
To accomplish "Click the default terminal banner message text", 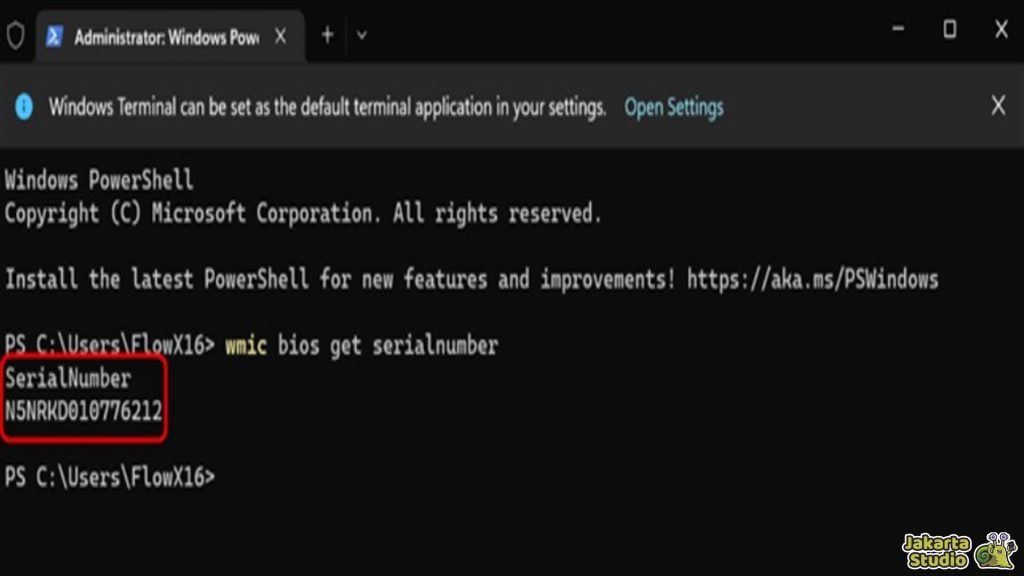I will 327,107.
